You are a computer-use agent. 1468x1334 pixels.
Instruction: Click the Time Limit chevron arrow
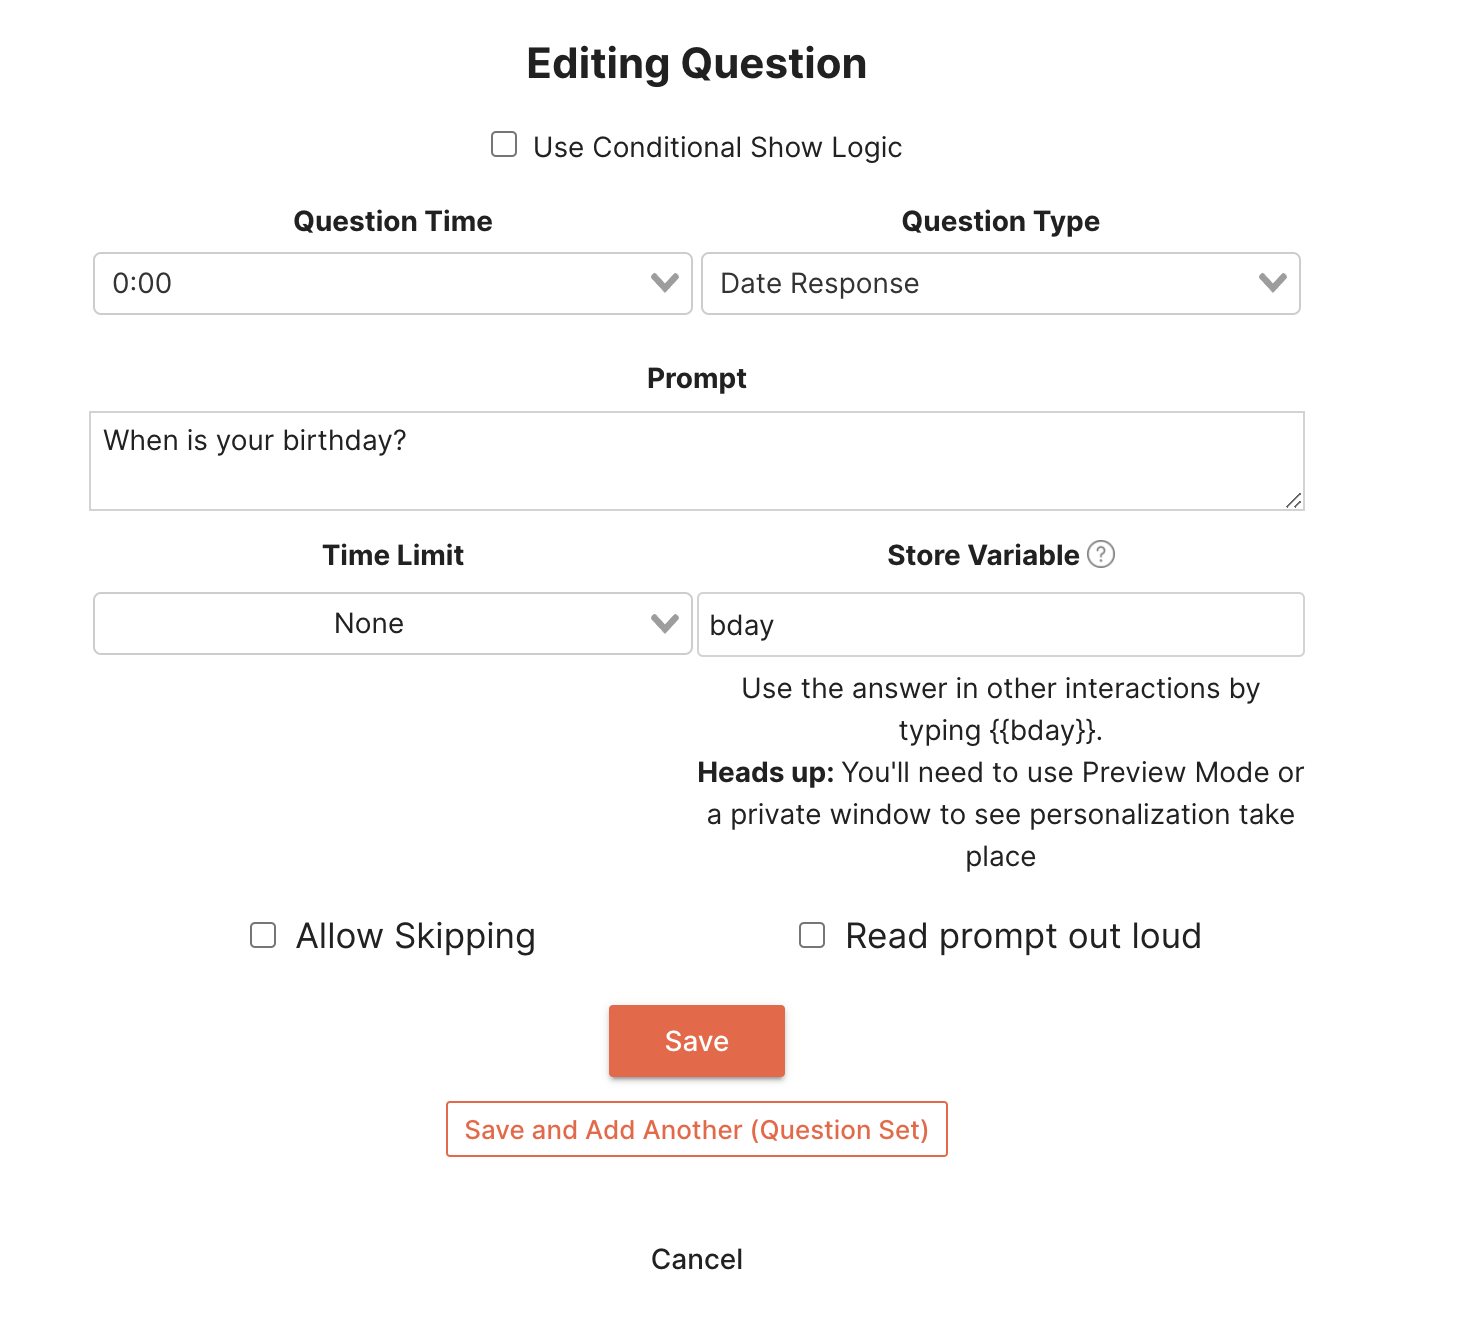665,624
